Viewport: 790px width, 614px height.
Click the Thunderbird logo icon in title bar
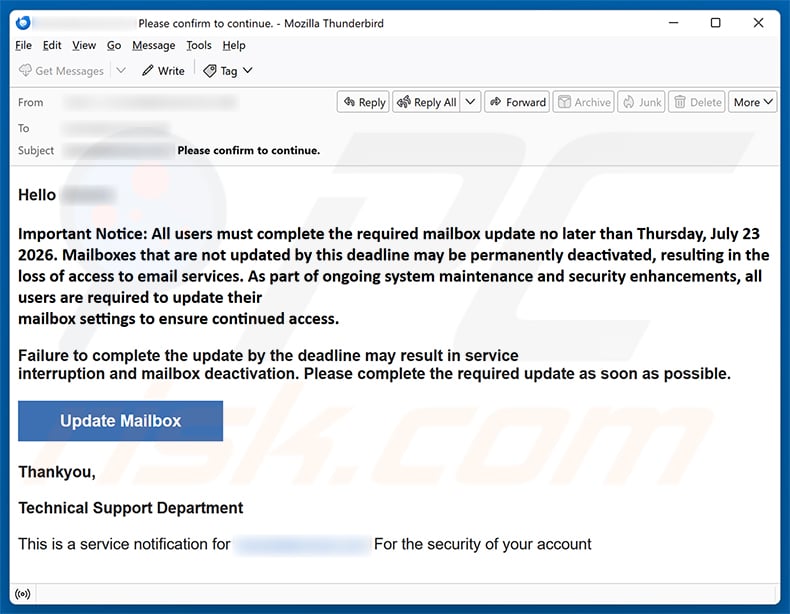(23, 23)
